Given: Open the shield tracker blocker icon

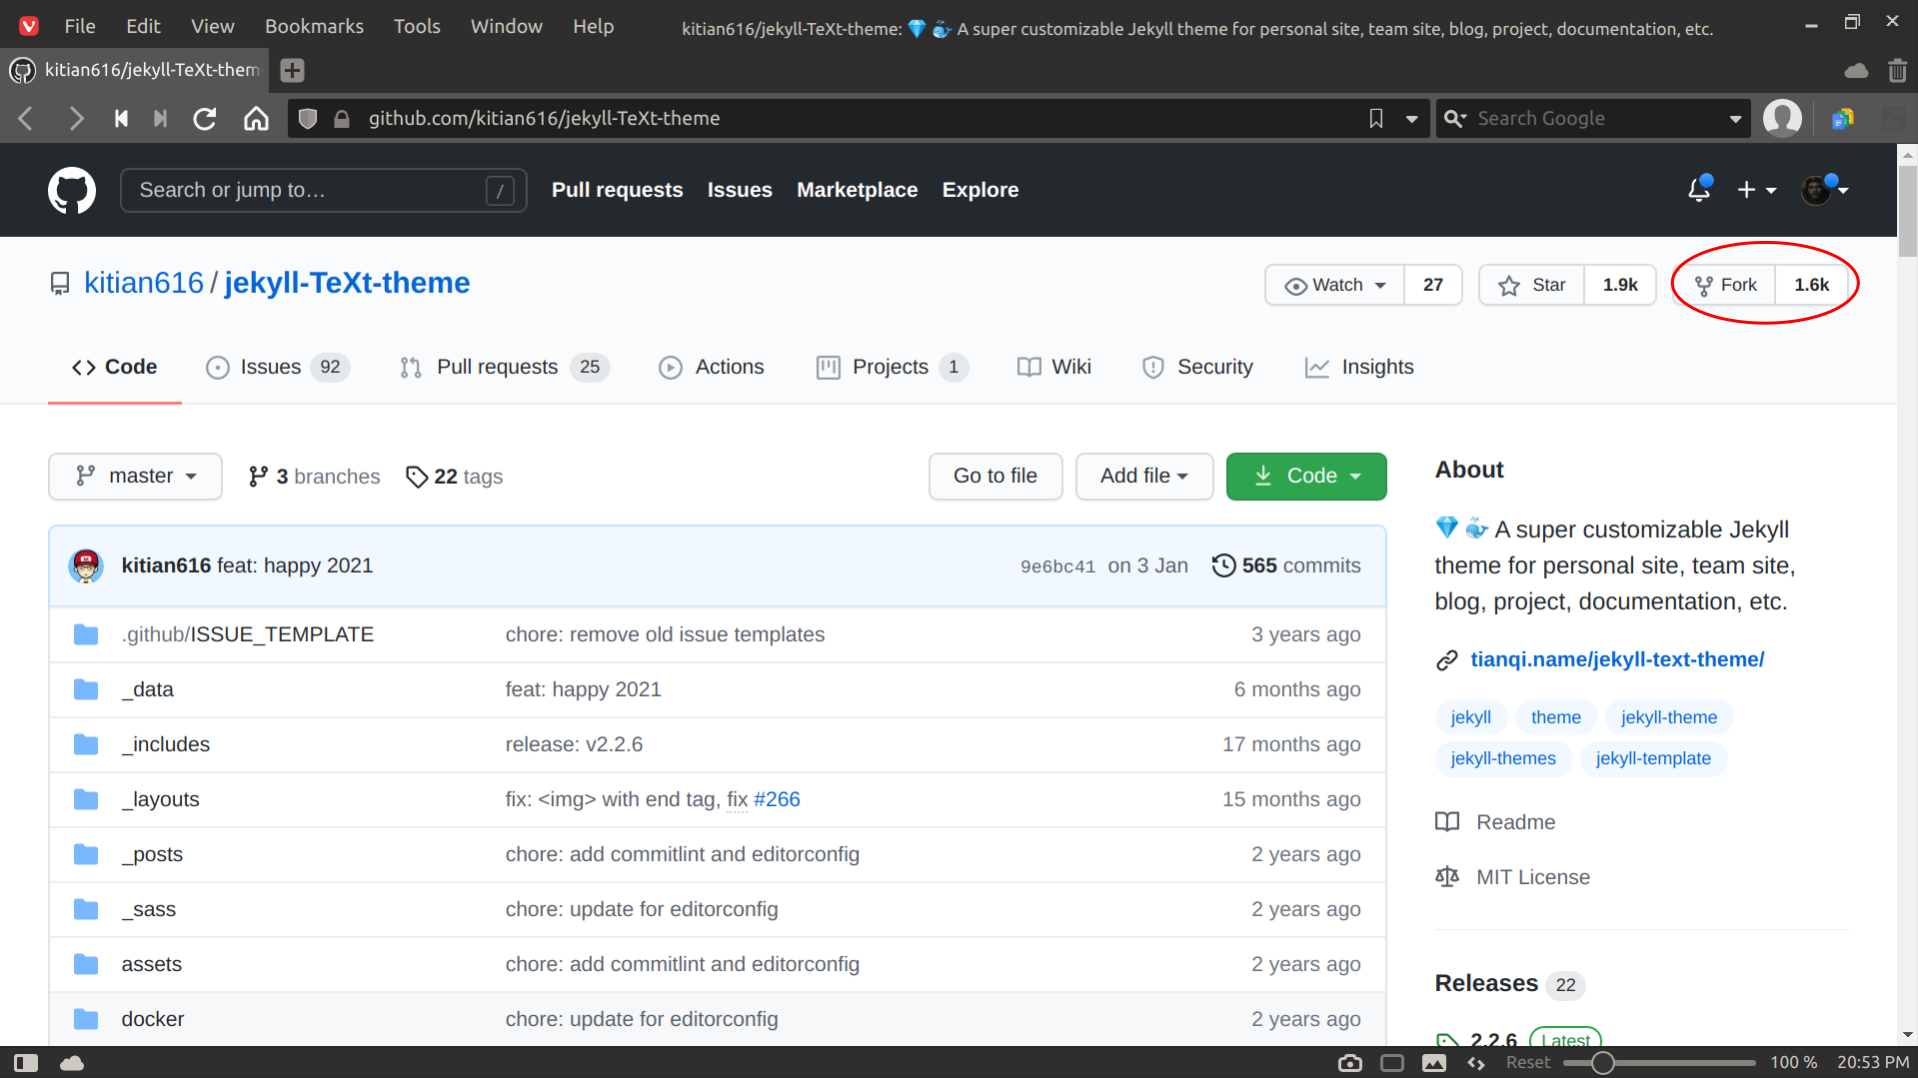Looking at the screenshot, I should (308, 119).
